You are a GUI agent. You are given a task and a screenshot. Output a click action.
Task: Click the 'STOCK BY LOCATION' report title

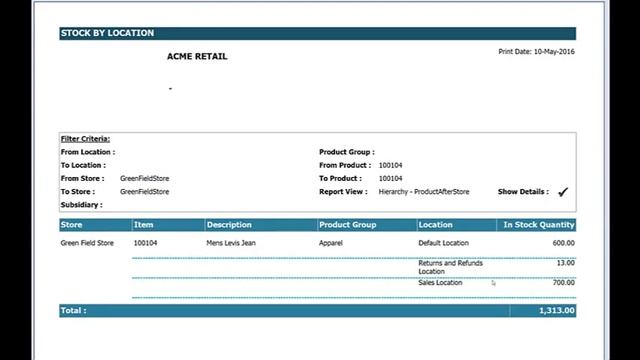(x=107, y=33)
